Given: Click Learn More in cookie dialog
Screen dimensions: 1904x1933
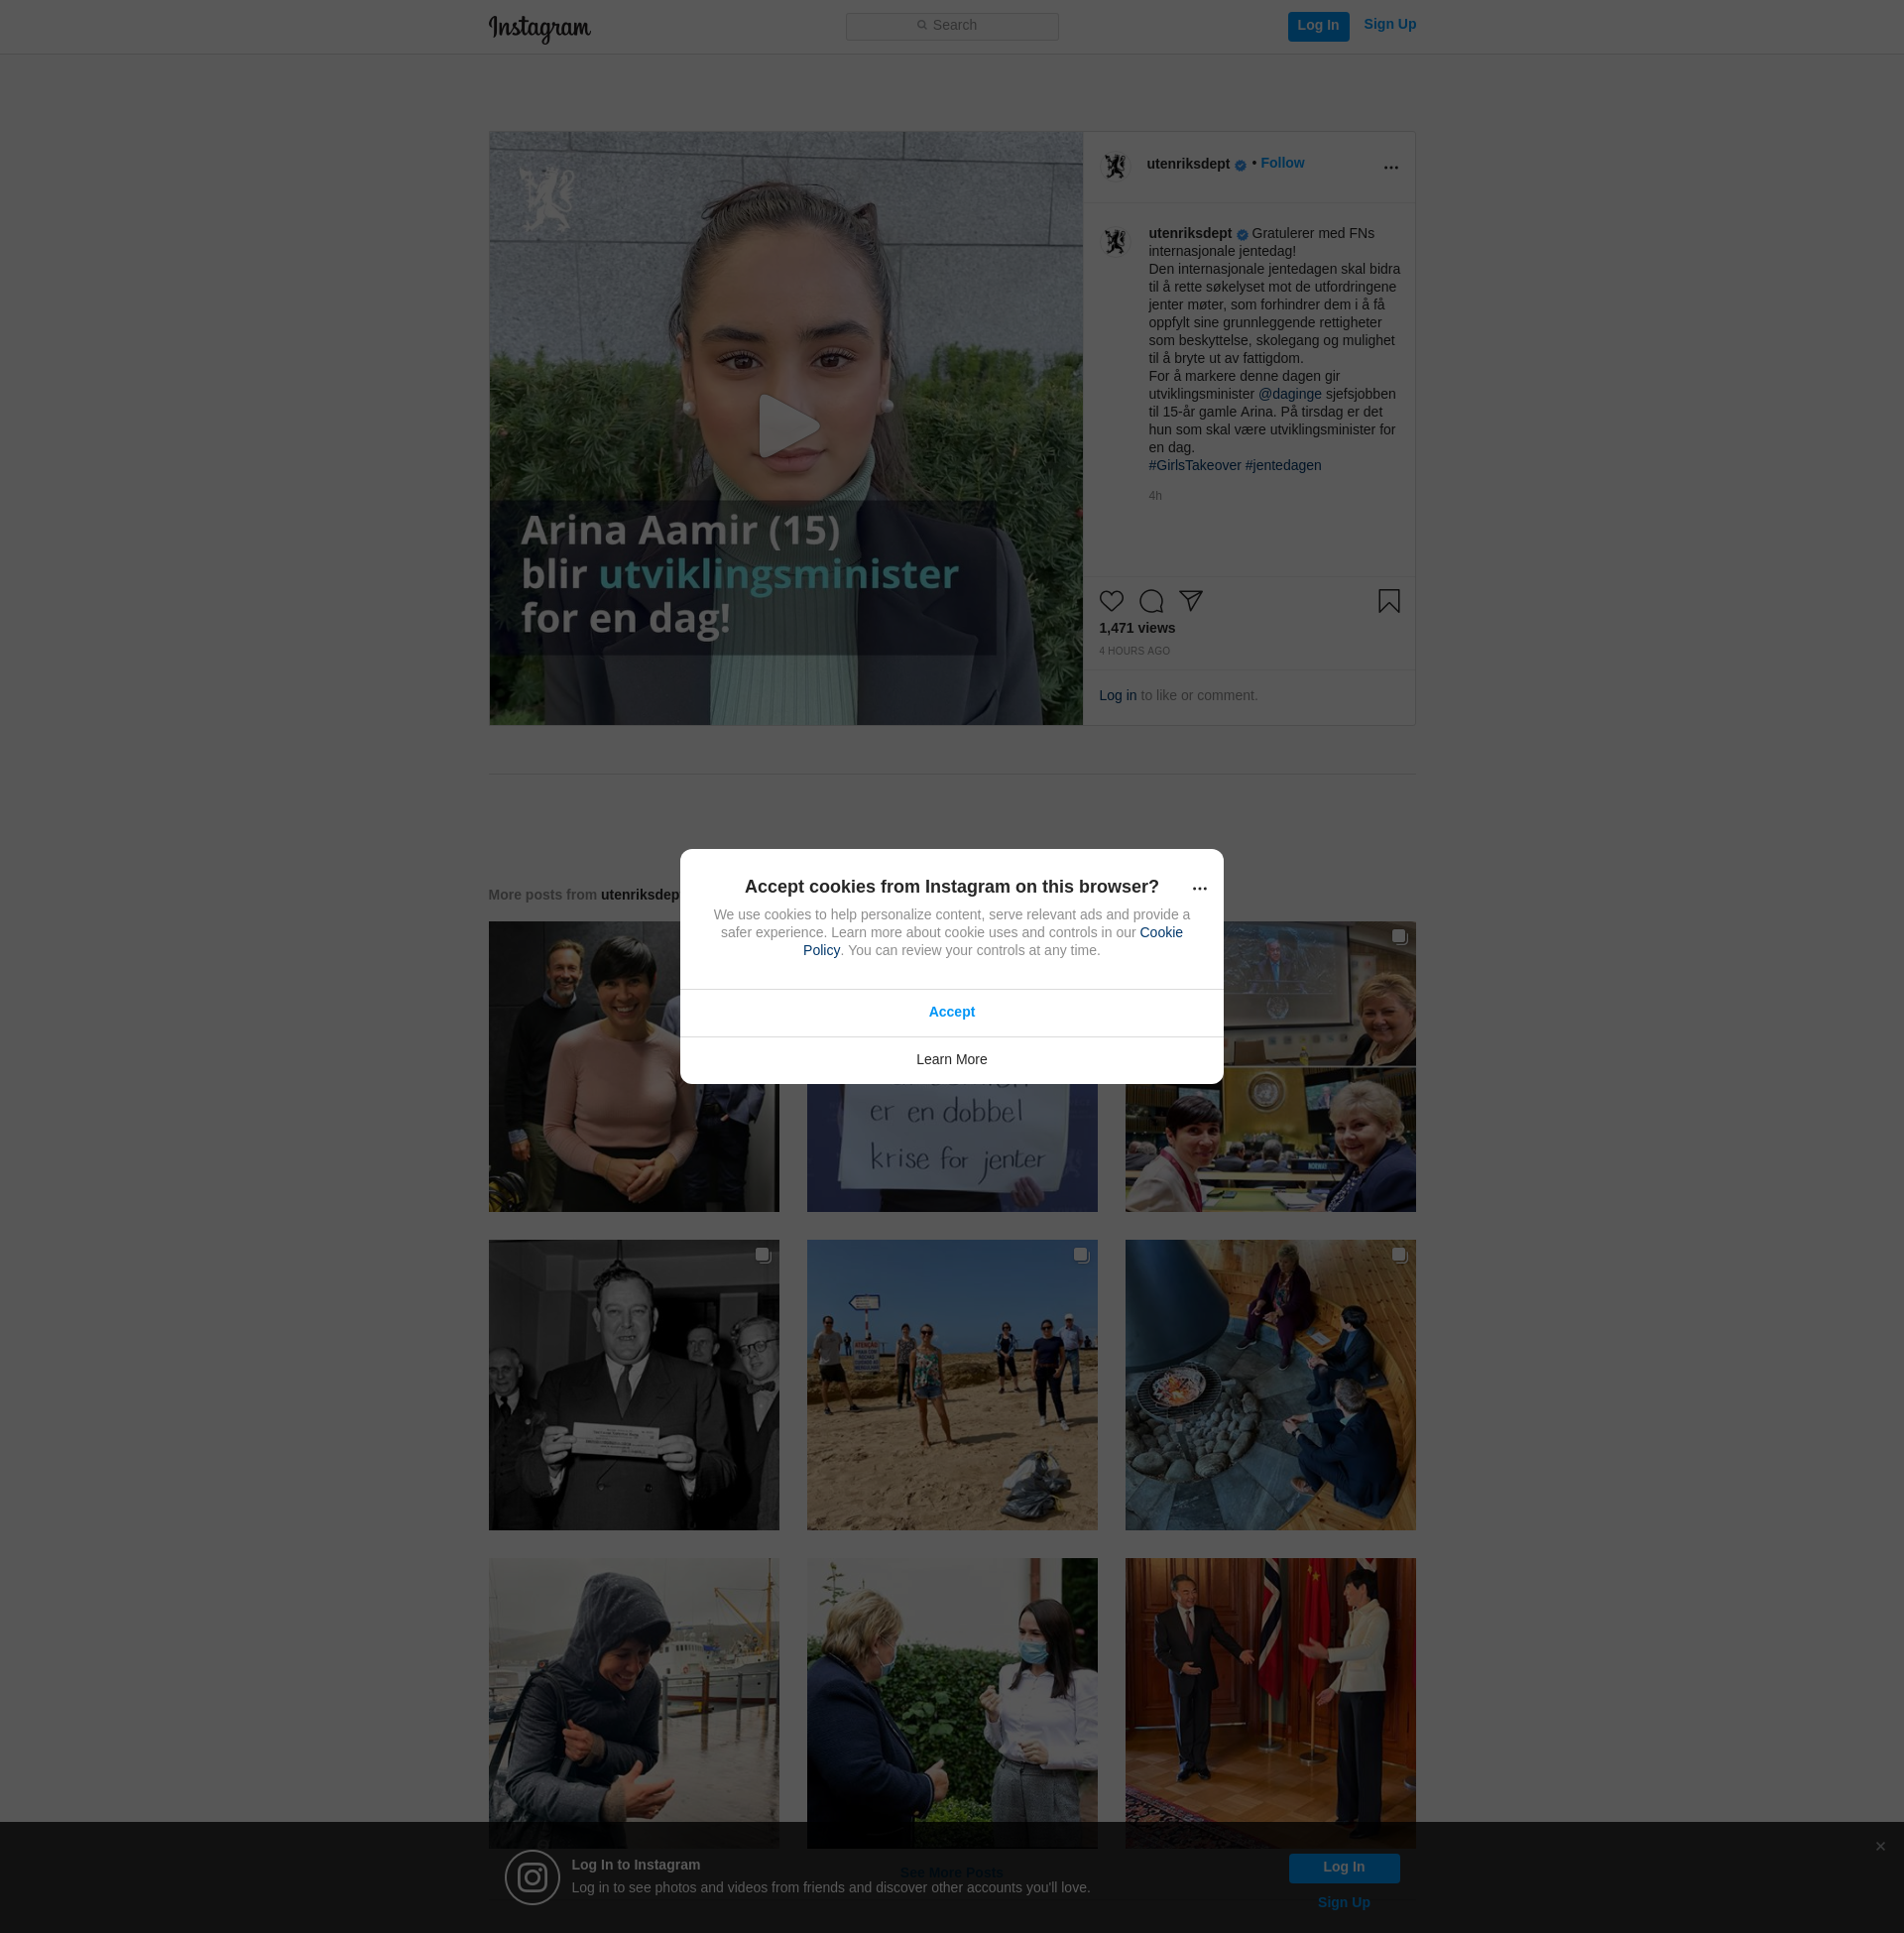Looking at the screenshot, I should pos(951,1060).
